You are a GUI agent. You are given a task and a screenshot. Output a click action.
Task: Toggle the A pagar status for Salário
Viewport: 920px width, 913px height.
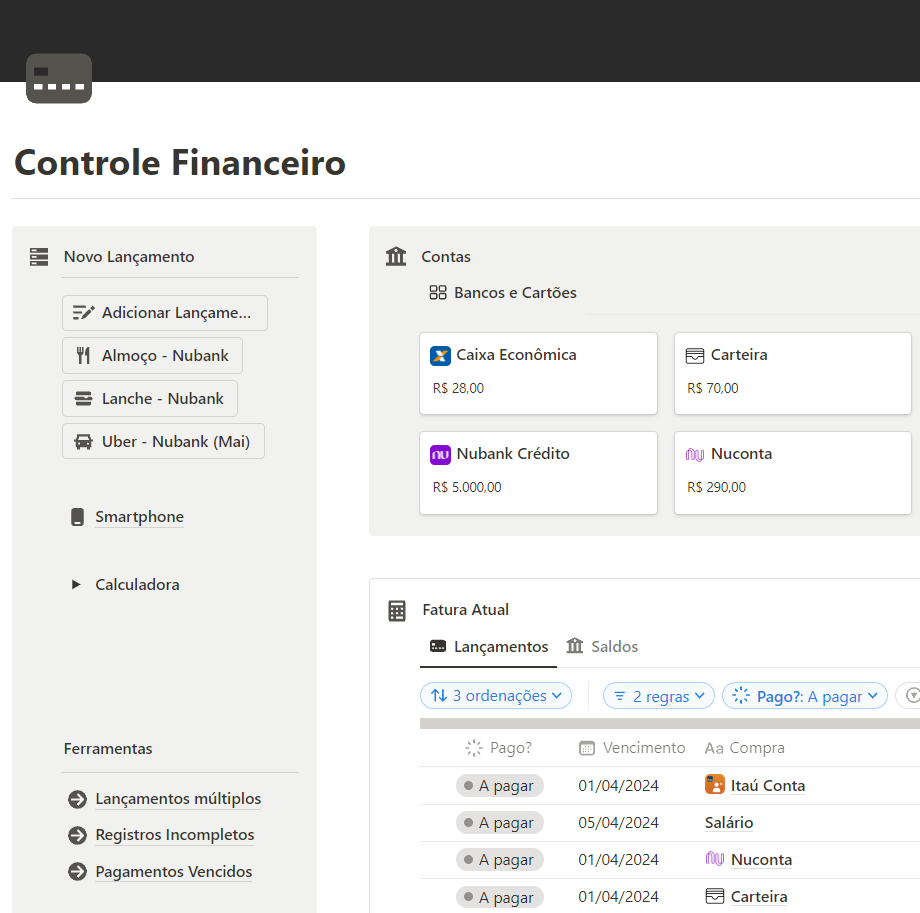tap(499, 823)
